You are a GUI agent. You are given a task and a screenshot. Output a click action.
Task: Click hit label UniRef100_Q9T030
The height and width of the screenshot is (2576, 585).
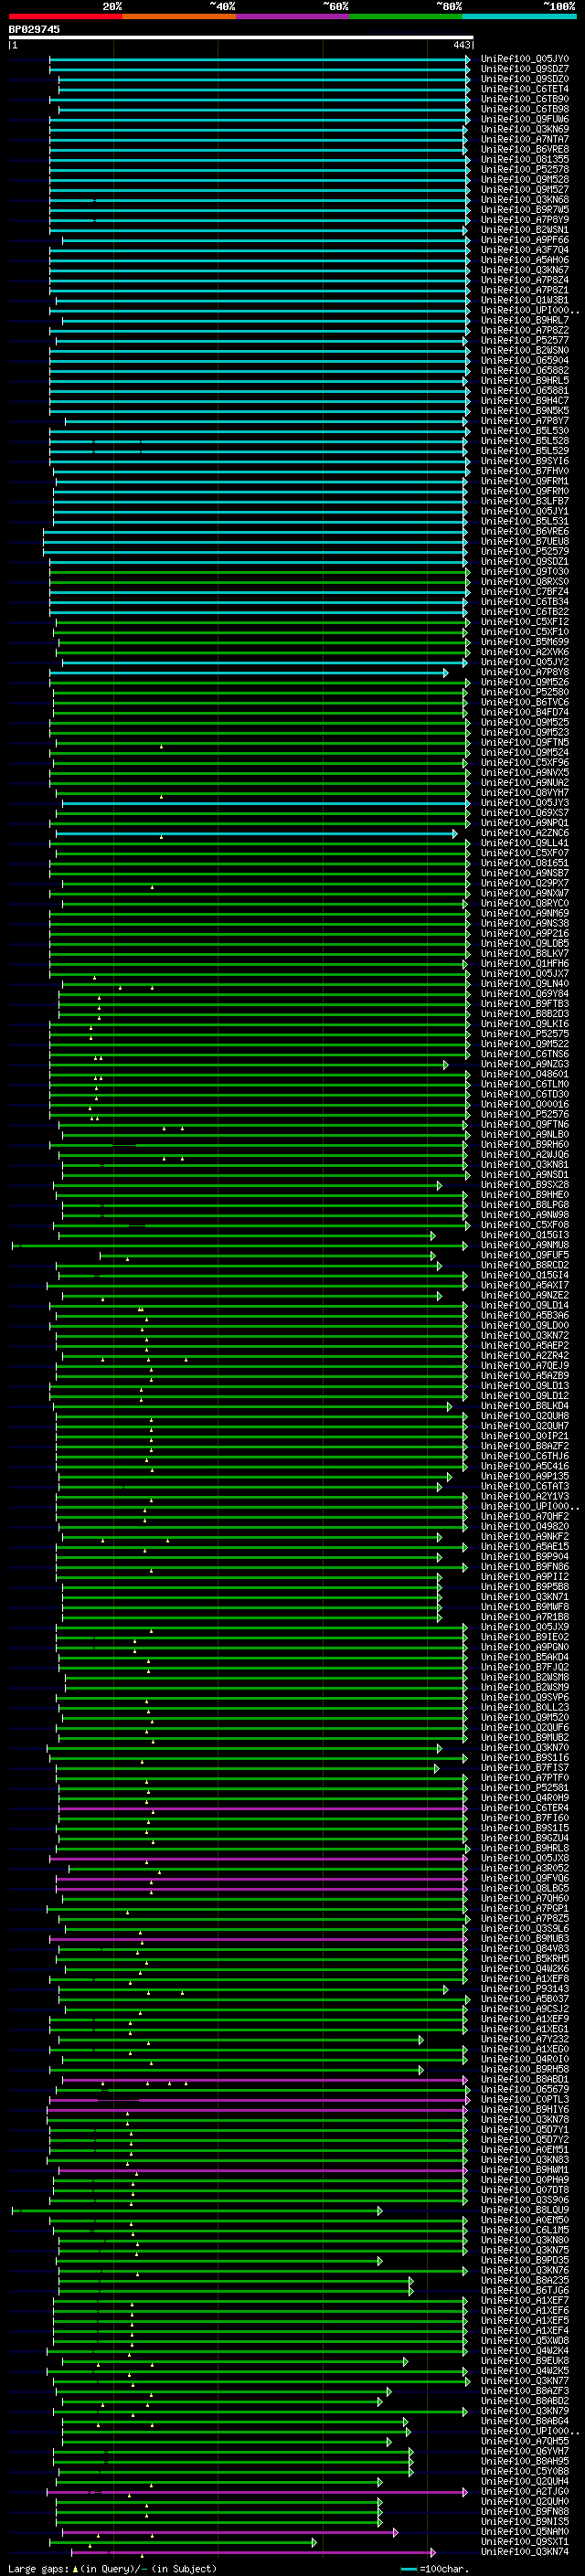pyautogui.click(x=524, y=571)
